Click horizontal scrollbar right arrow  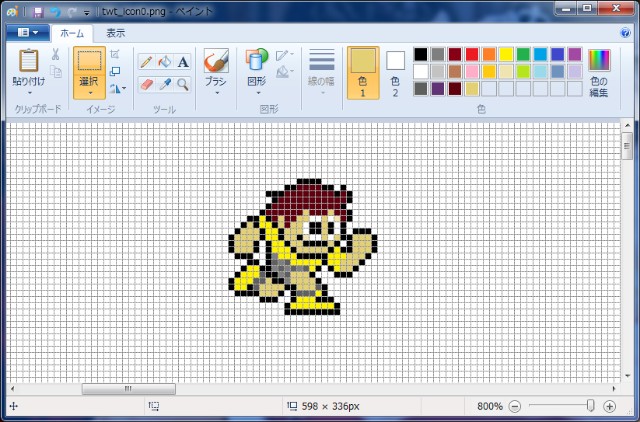614,389
